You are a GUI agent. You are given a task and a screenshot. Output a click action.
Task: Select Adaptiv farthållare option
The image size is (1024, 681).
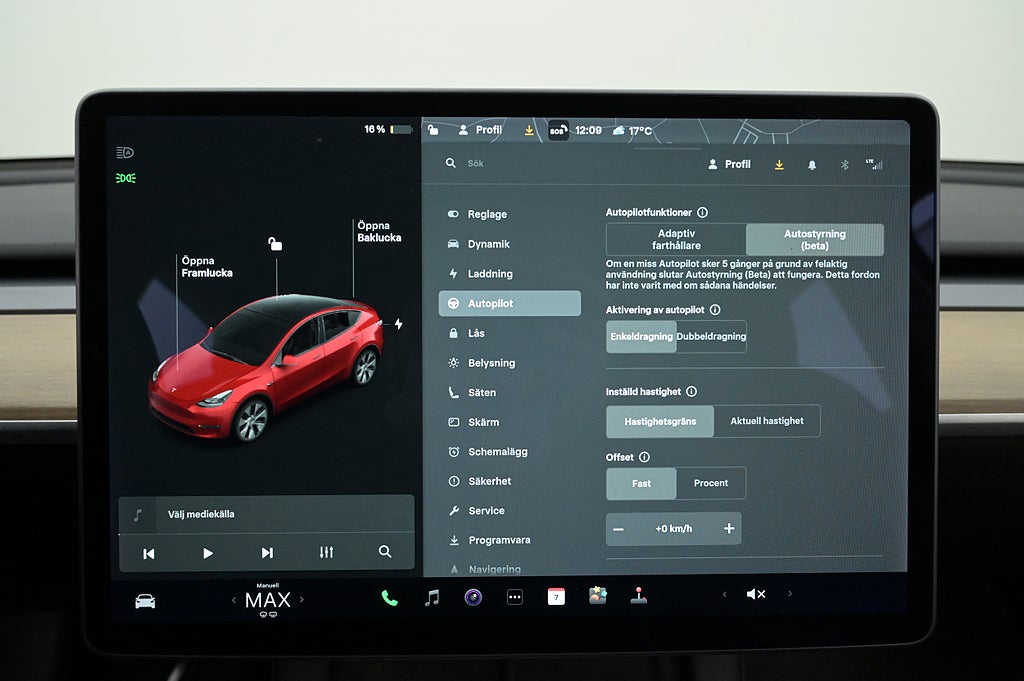pyautogui.click(x=676, y=239)
